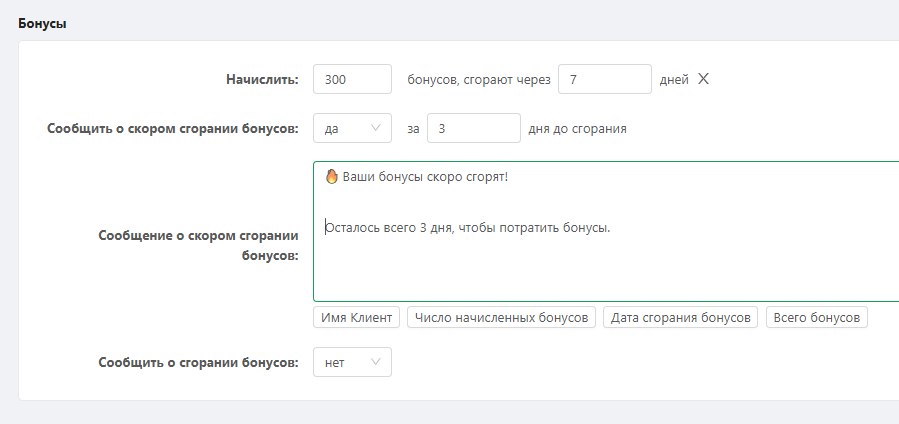This screenshot has width=899, height=424.
Task: Click the fire emoji in the message
Action: (331, 176)
